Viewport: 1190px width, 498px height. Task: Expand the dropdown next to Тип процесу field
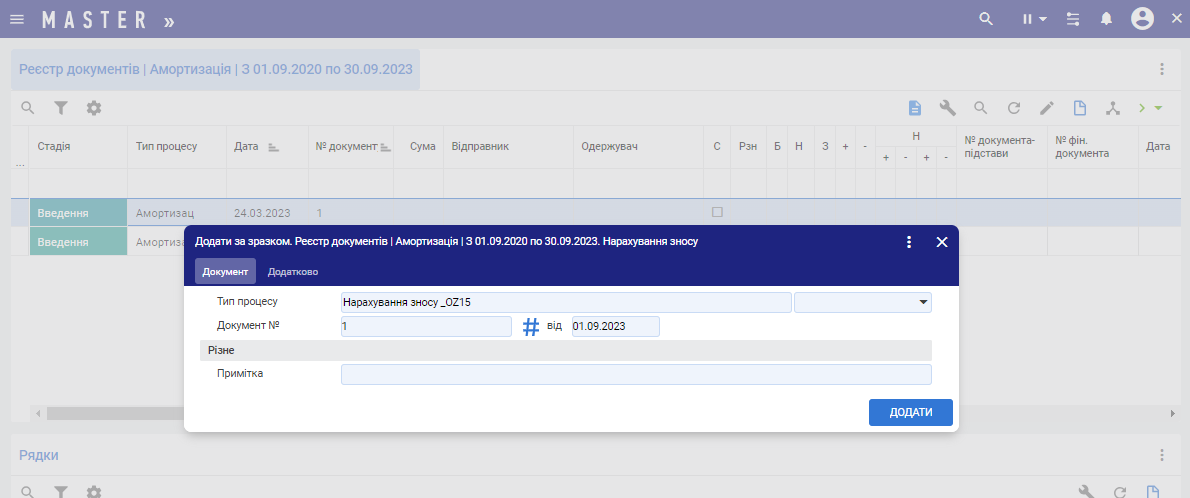coord(921,302)
